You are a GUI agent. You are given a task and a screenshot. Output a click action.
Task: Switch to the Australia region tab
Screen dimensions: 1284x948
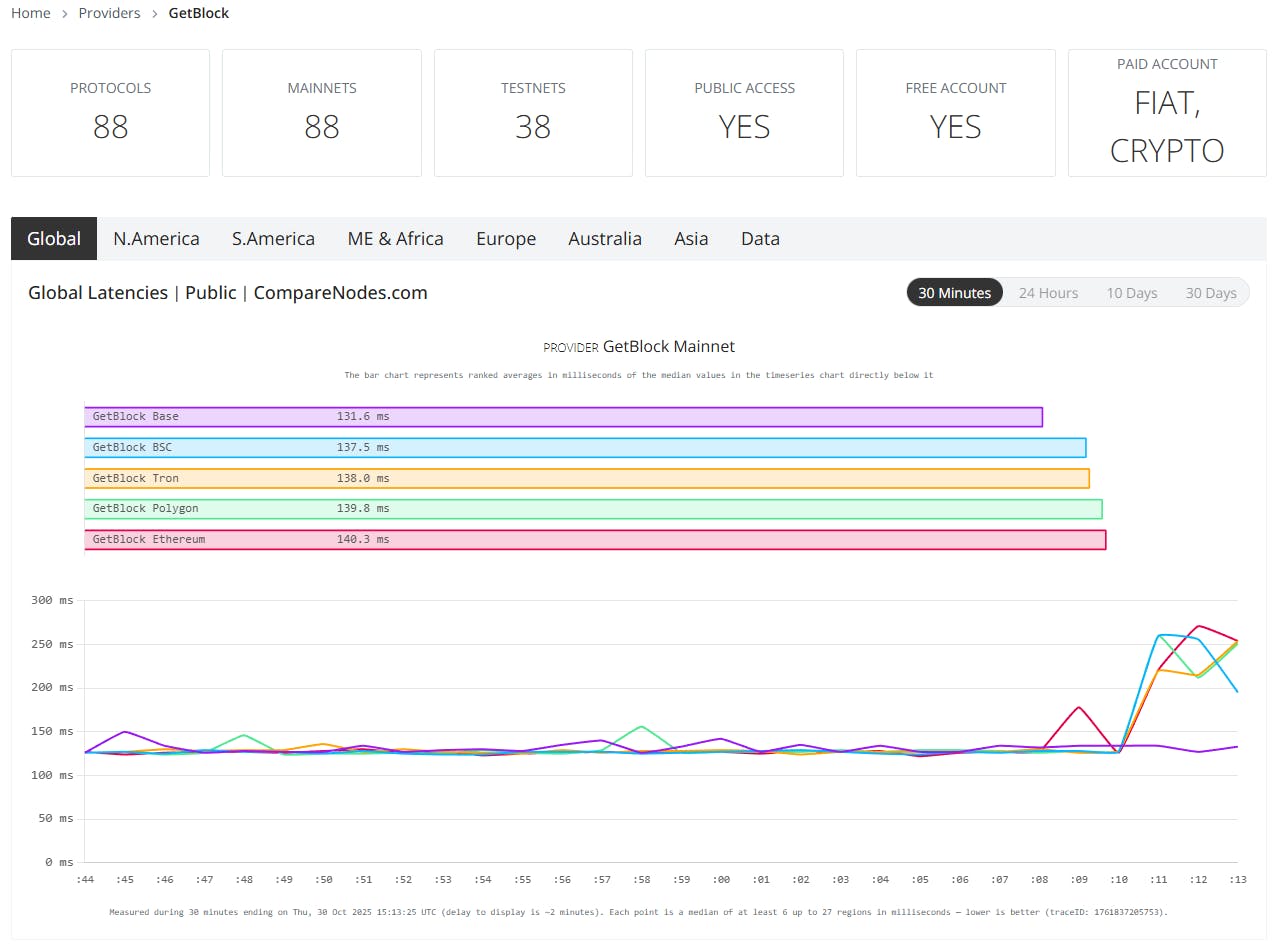605,238
